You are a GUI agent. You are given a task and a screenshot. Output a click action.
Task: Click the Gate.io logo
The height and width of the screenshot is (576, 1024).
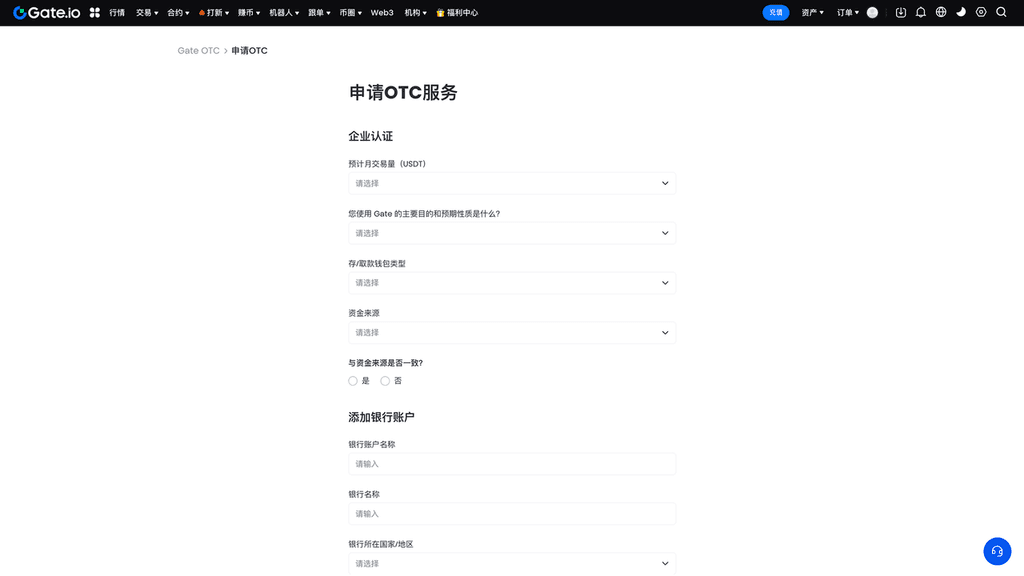46,13
